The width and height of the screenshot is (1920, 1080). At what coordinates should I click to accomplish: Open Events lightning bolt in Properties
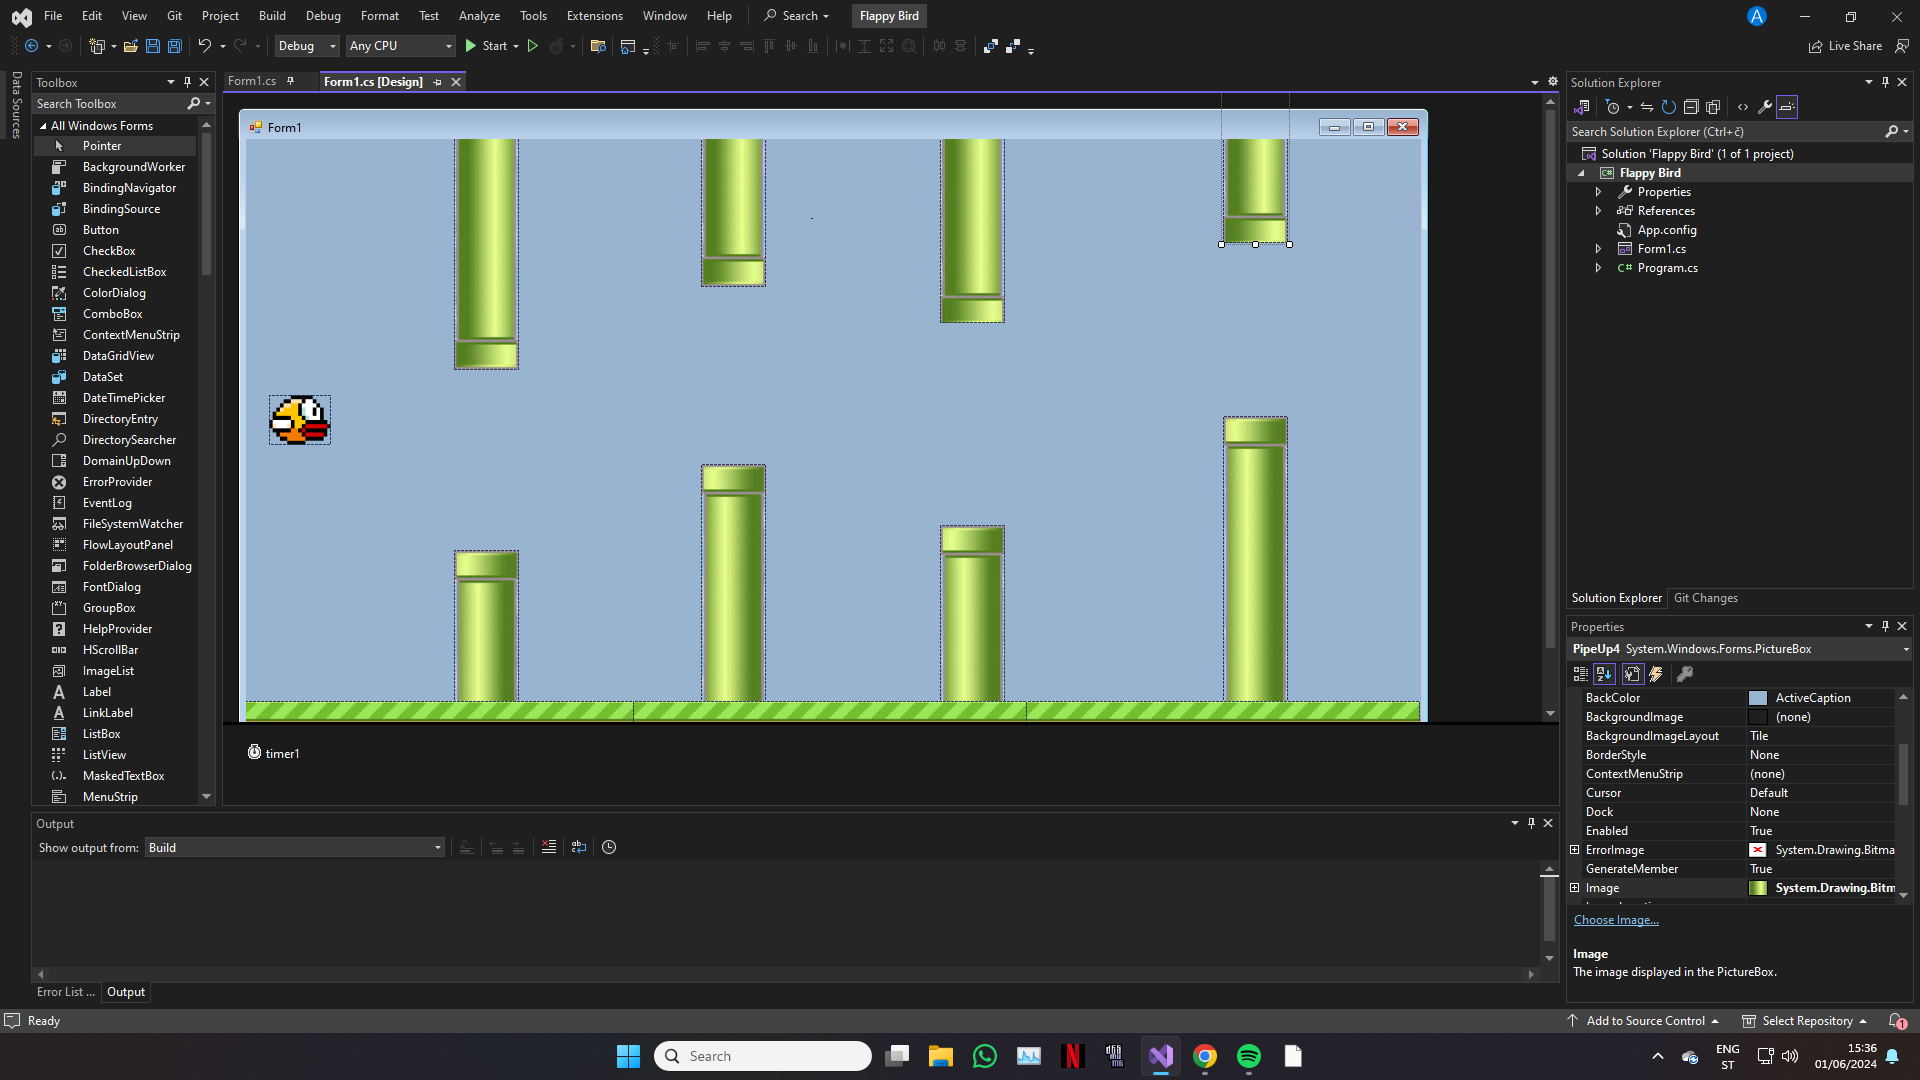[x=1656, y=674]
